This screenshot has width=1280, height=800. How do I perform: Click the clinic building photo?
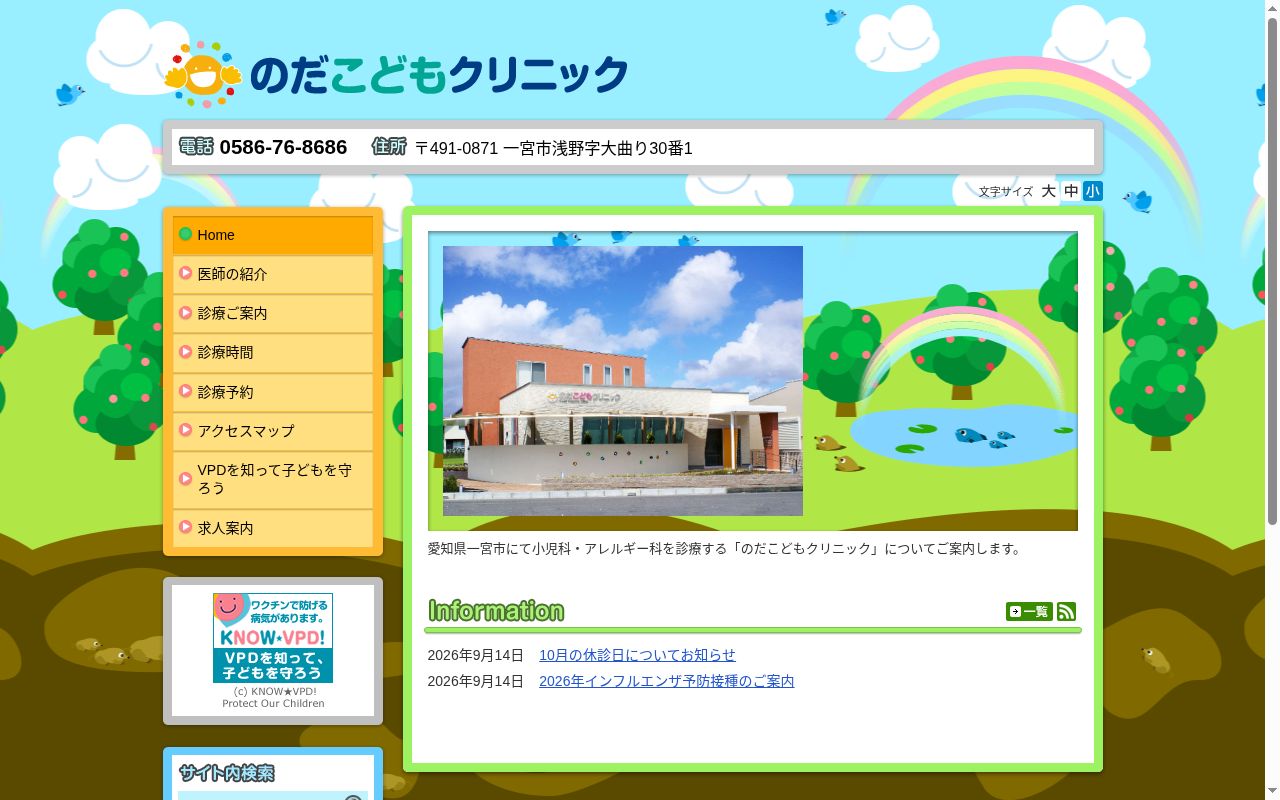click(623, 381)
